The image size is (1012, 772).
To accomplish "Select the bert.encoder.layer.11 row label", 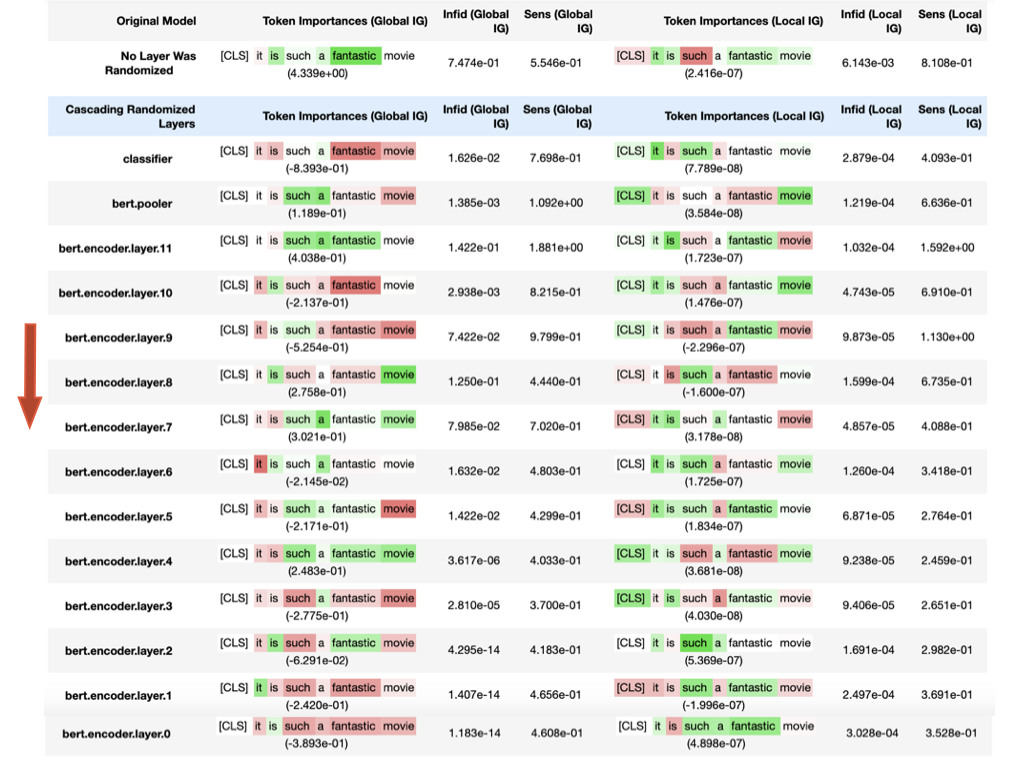I will click(x=116, y=248).
